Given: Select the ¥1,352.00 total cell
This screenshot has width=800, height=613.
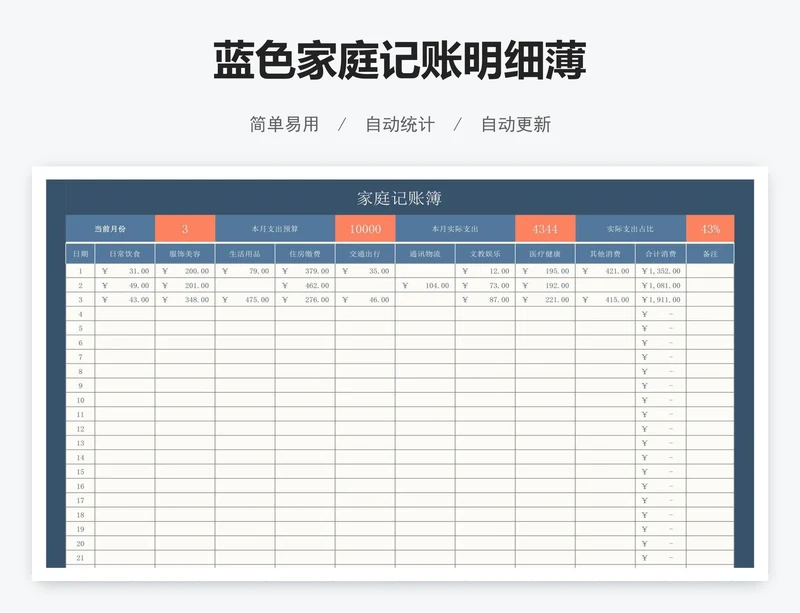Looking at the screenshot, I should pyautogui.click(x=661, y=271).
